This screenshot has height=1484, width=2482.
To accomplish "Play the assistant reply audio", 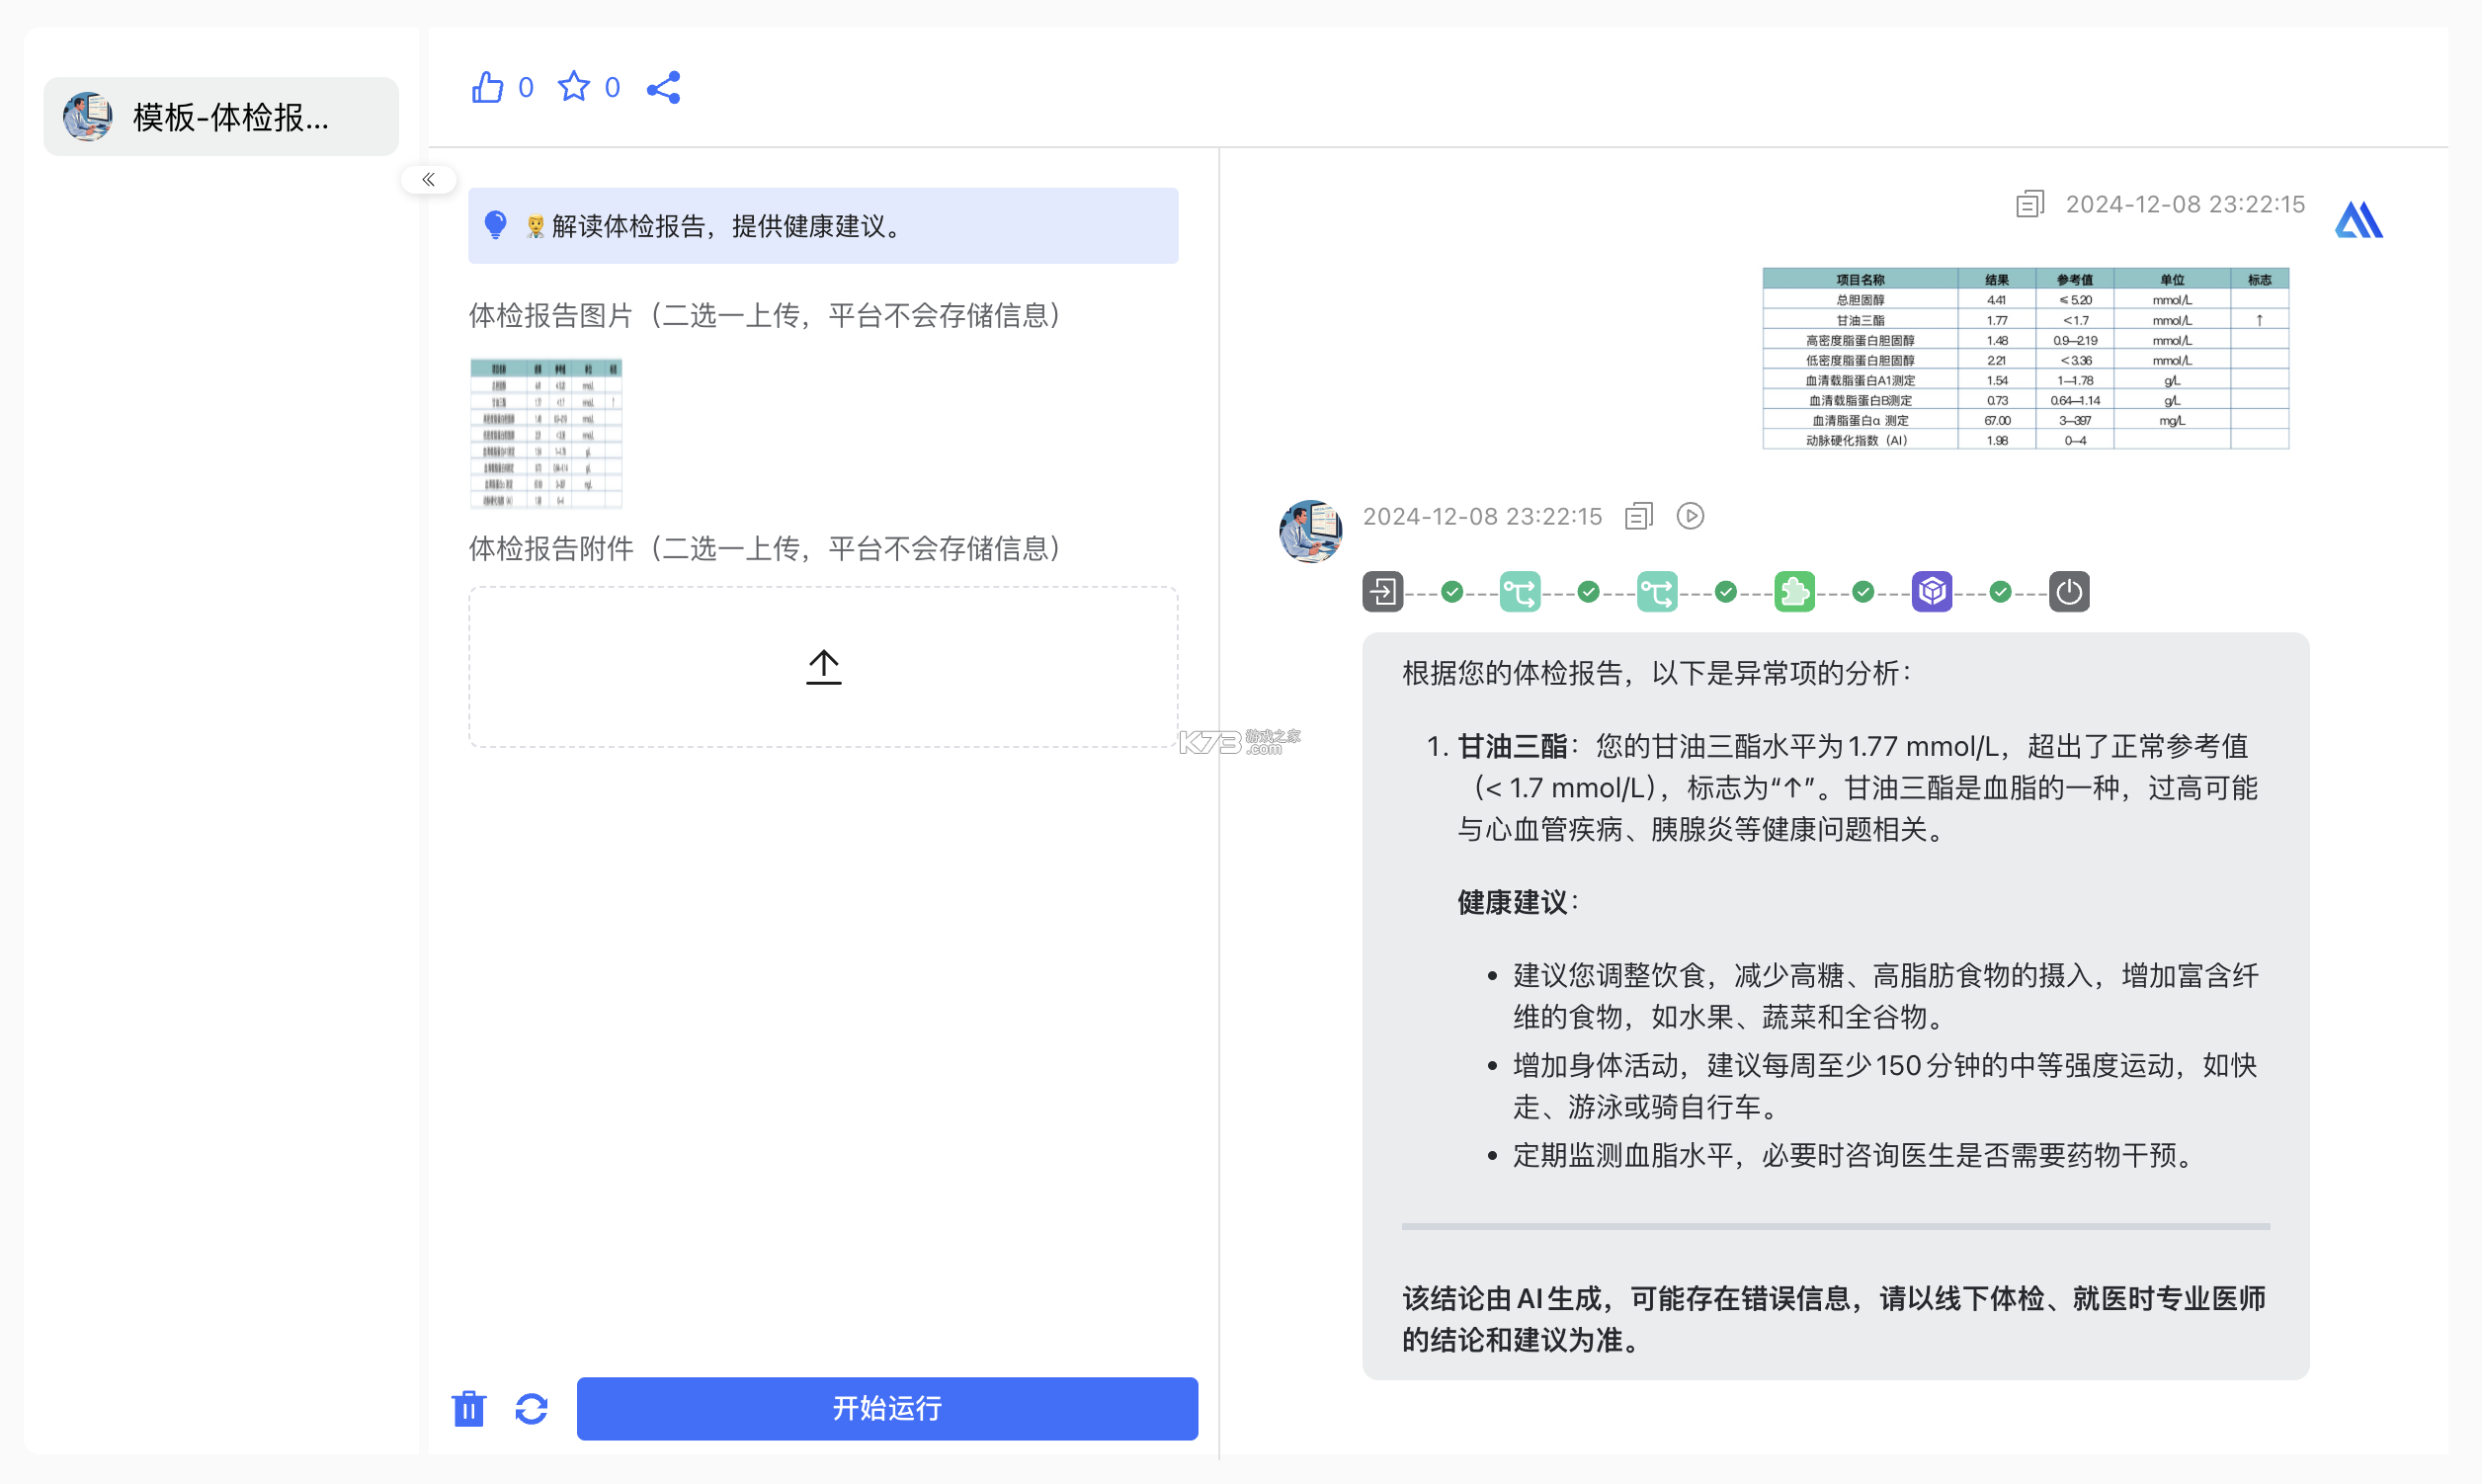I will [1690, 516].
